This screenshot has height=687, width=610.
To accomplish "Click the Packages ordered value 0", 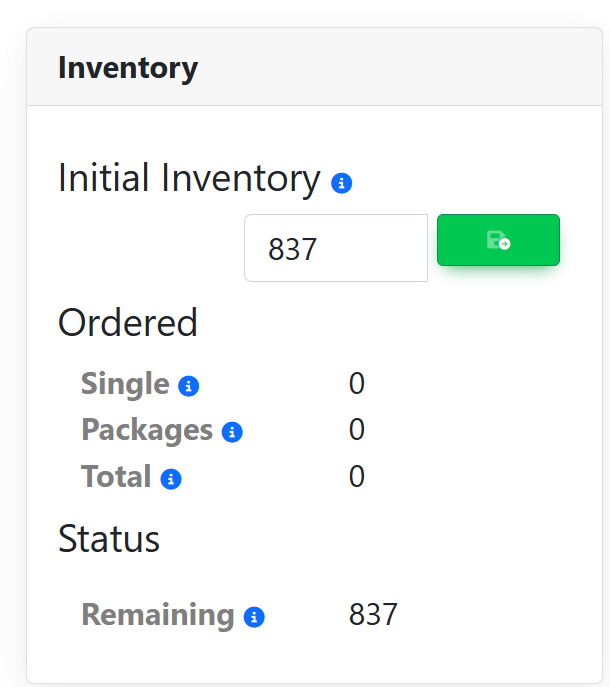I will (357, 430).
